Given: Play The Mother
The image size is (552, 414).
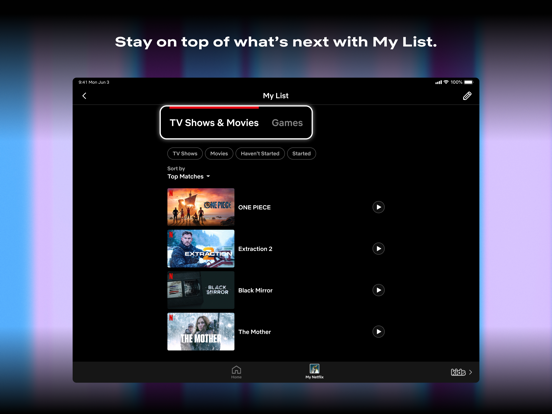Looking at the screenshot, I should coord(378,332).
